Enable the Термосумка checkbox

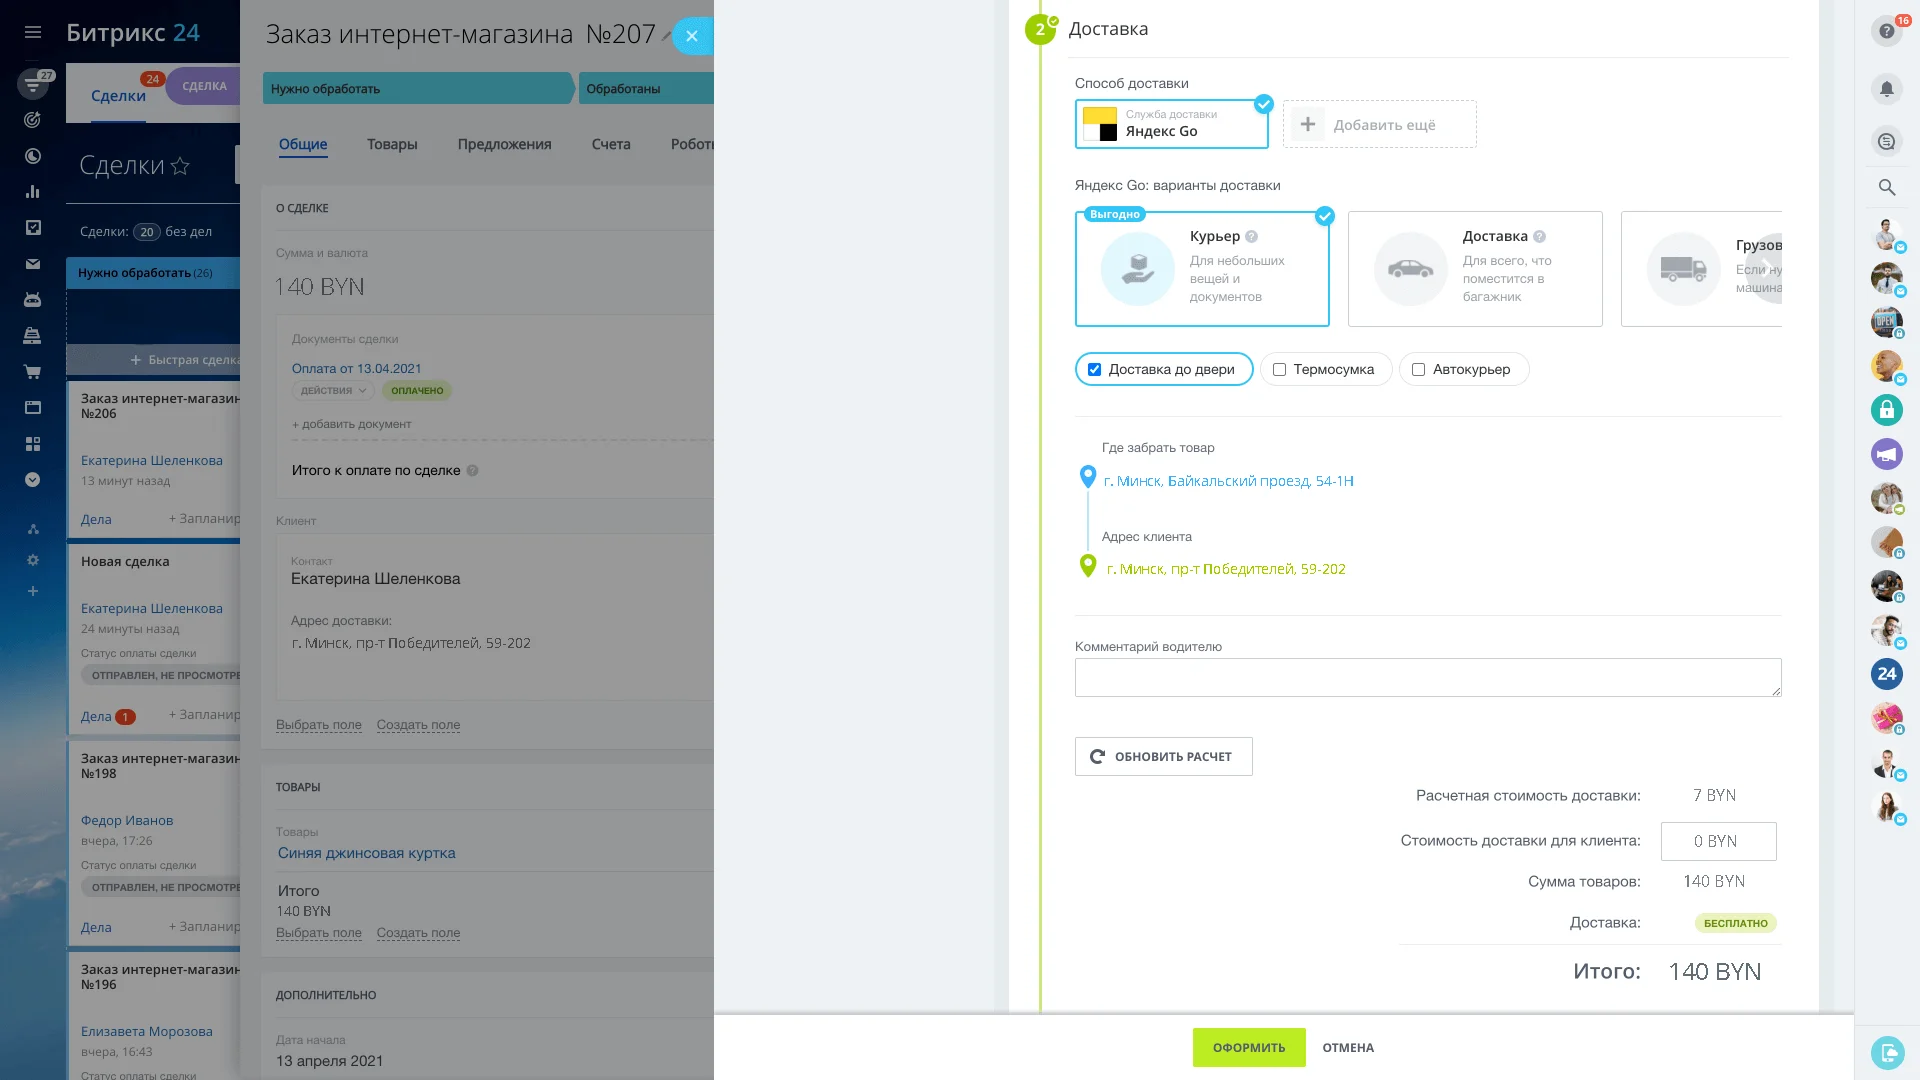(x=1279, y=370)
